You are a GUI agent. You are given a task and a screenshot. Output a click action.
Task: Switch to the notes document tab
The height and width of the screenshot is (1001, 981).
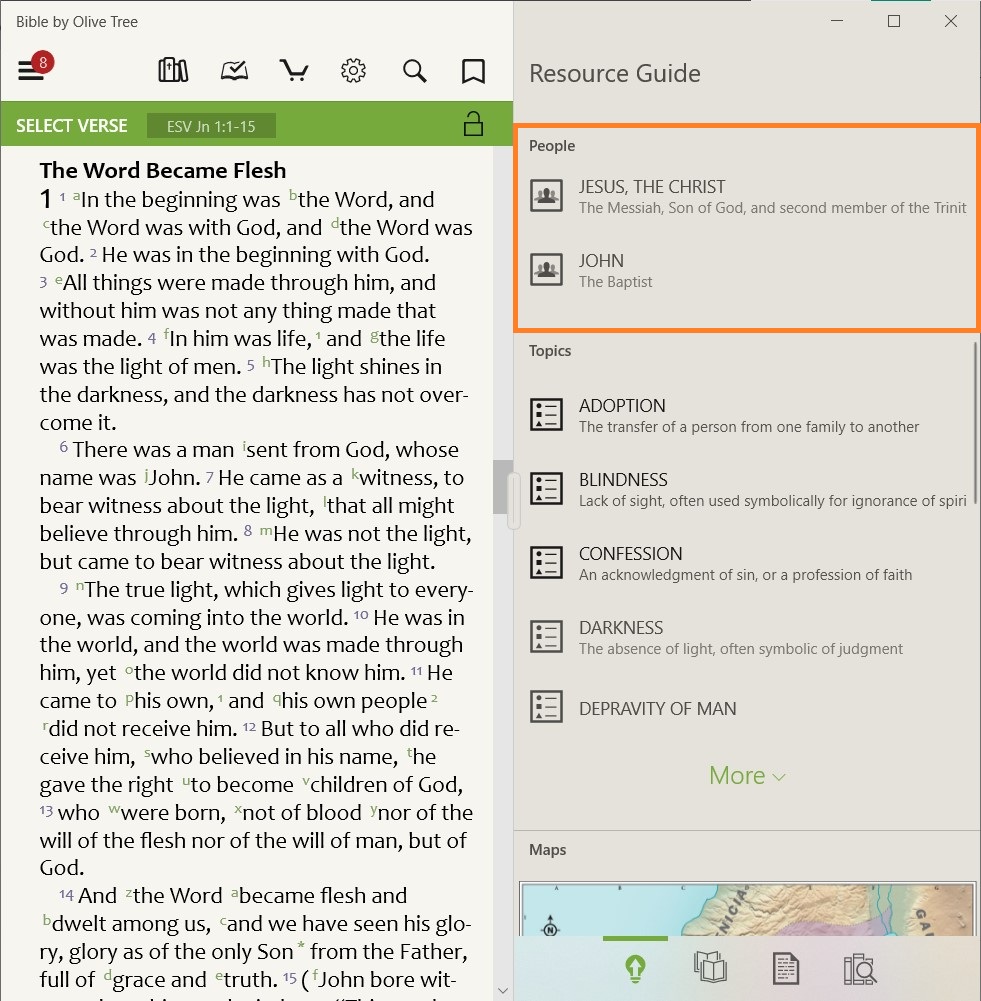(x=785, y=968)
